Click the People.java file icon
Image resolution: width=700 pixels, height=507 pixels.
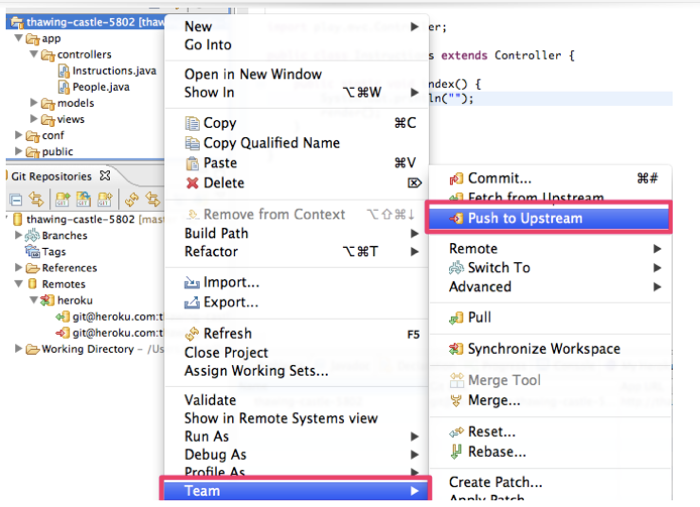pyautogui.click(x=64, y=87)
